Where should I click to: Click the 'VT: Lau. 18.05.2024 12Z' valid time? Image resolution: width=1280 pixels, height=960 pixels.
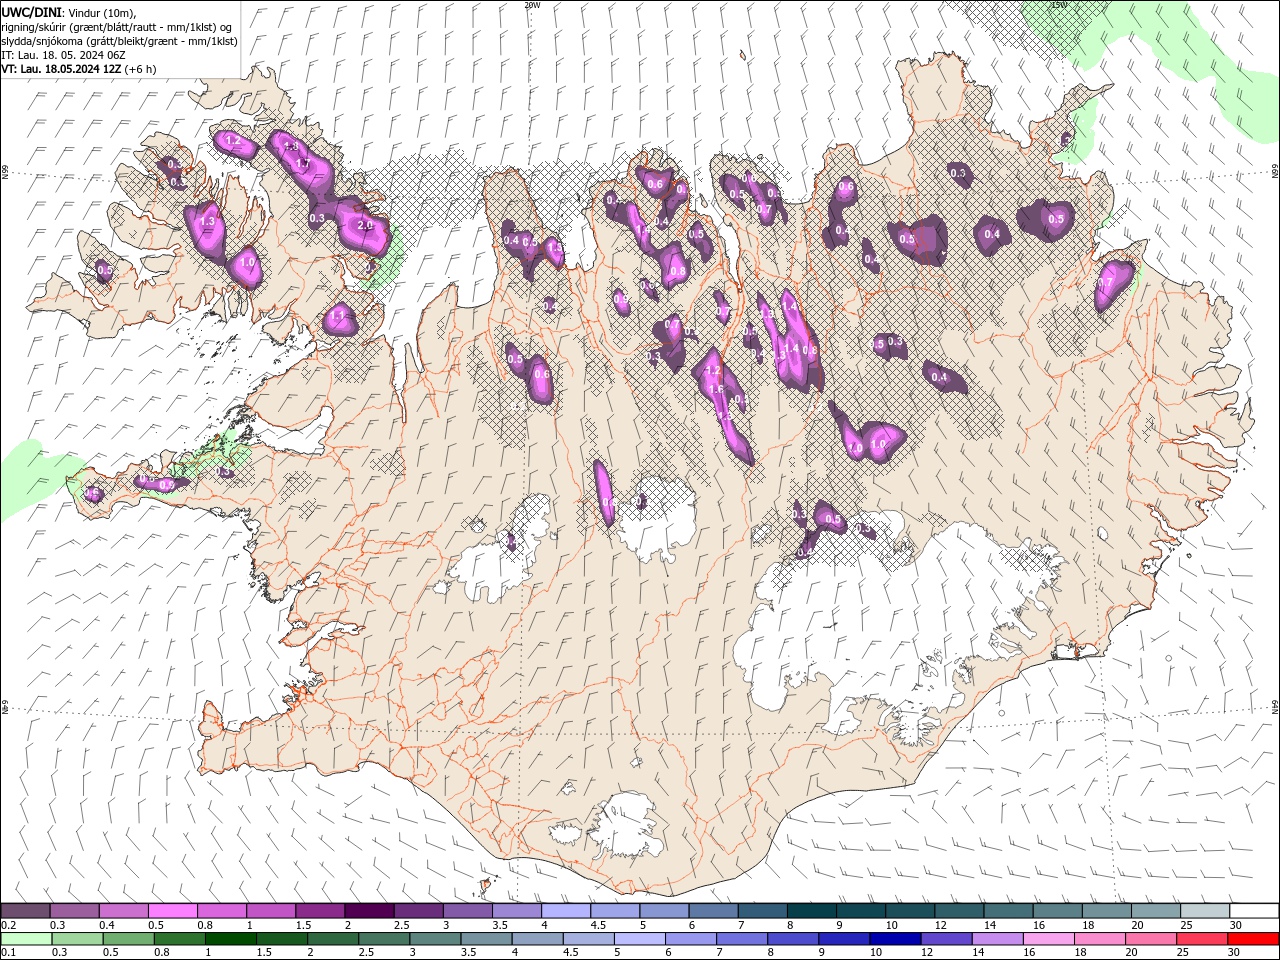[62, 69]
